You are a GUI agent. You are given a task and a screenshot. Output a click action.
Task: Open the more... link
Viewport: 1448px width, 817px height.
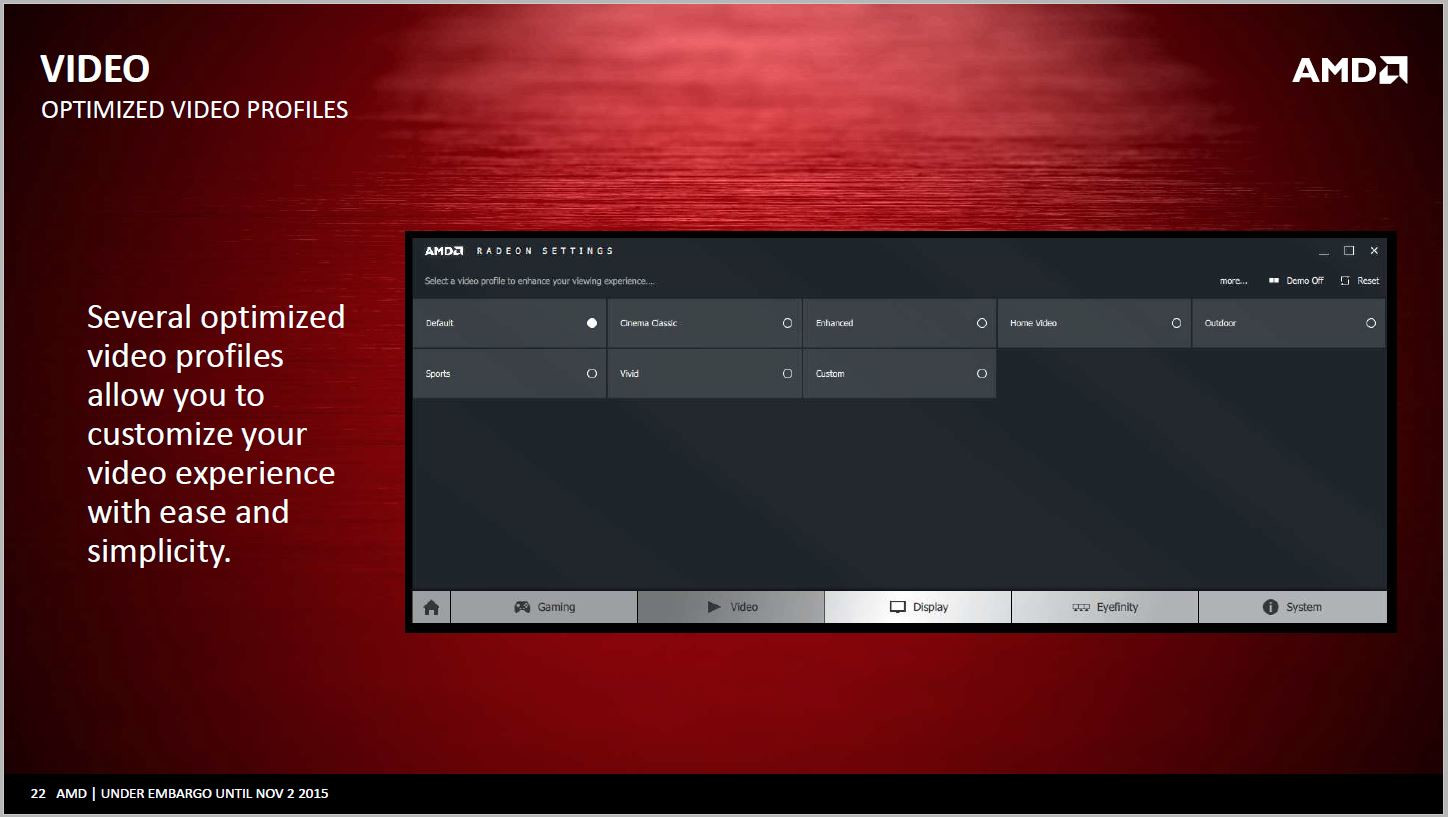[x=1233, y=281]
